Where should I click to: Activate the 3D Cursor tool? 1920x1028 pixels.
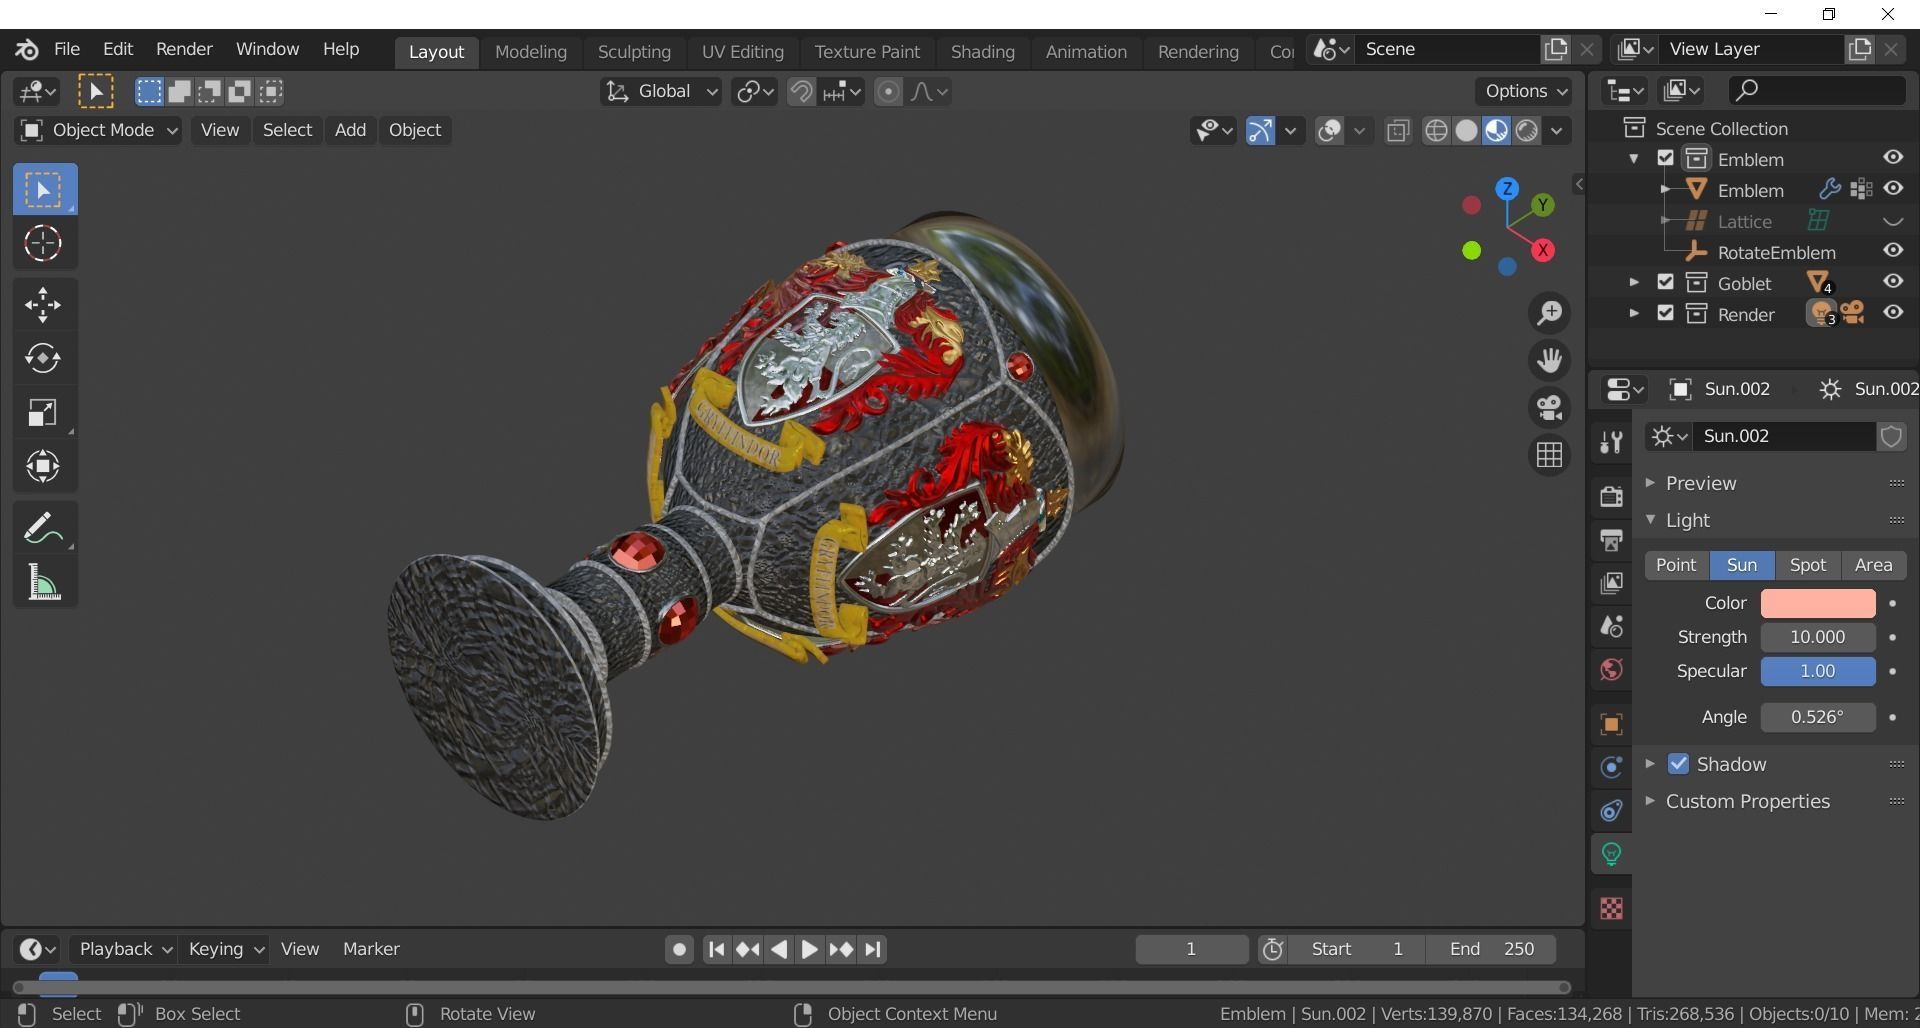43,244
